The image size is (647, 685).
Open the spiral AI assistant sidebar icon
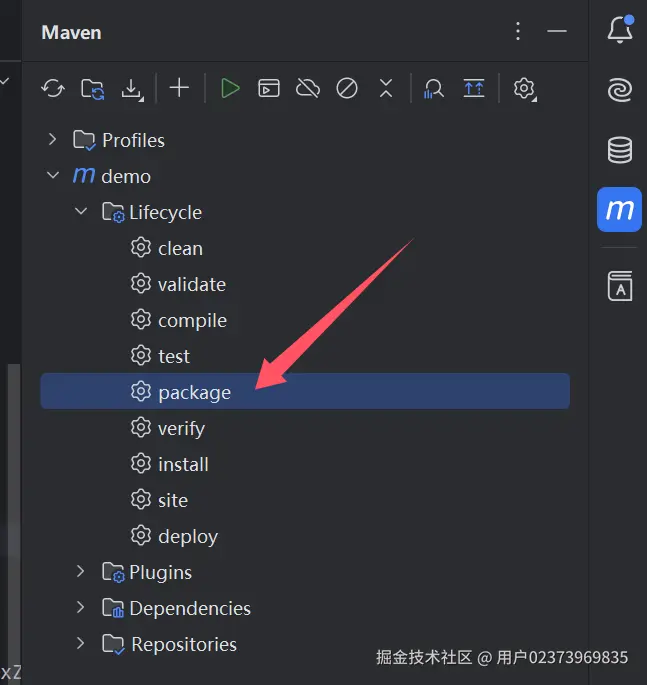[619, 90]
